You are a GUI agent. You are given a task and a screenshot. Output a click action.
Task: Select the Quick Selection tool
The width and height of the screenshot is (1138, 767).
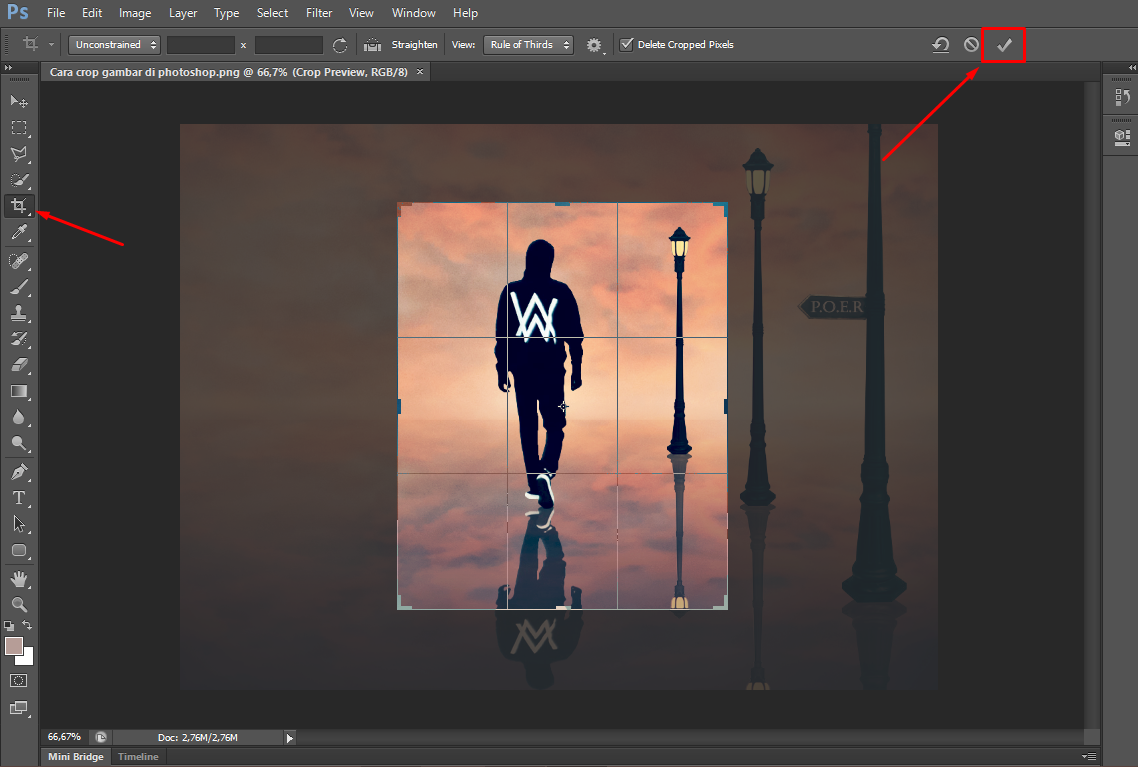pyautogui.click(x=19, y=180)
